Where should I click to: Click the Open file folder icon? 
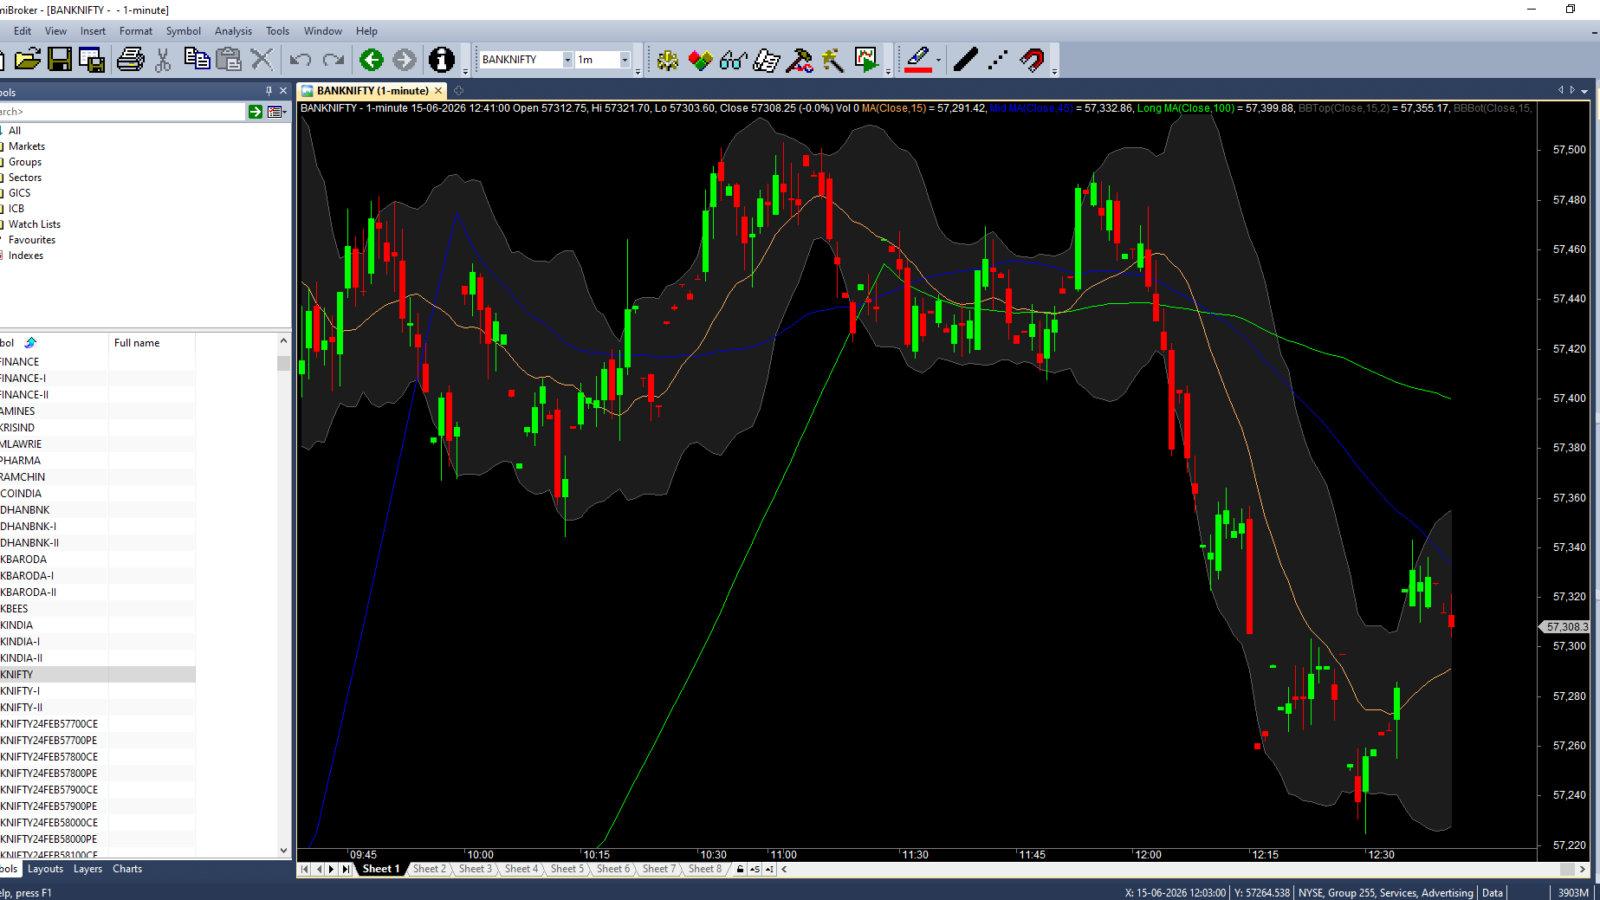pyautogui.click(x=27, y=60)
